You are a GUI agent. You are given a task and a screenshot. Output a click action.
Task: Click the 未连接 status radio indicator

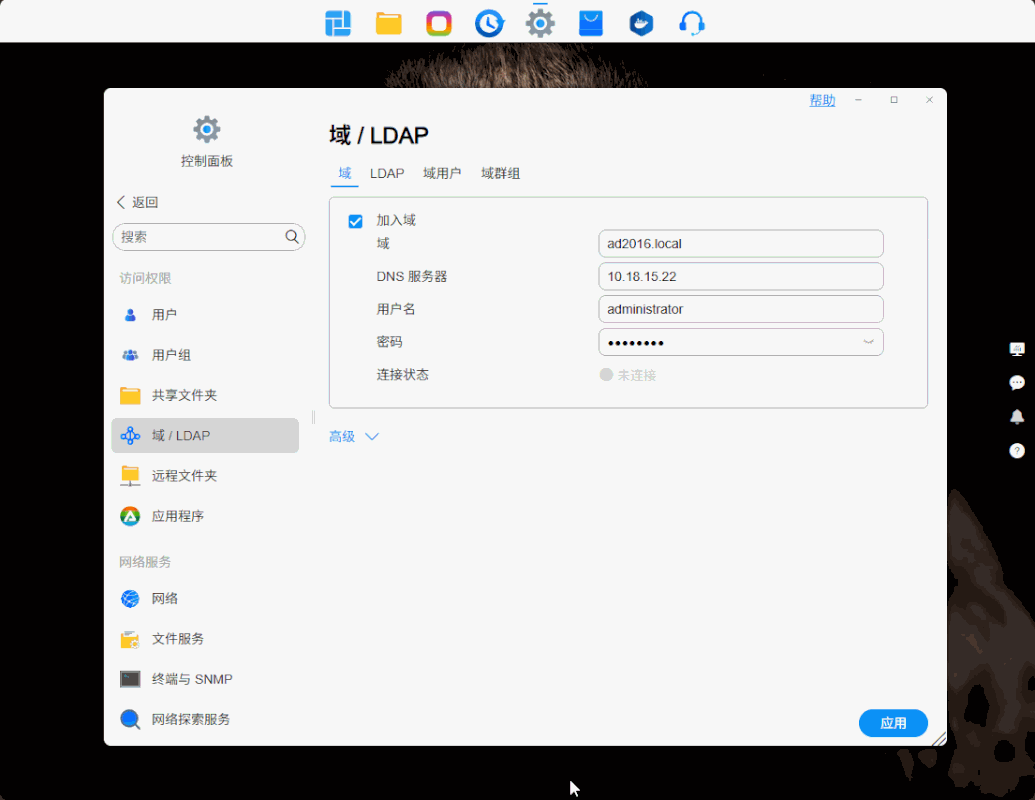pyautogui.click(x=606, y=375)
